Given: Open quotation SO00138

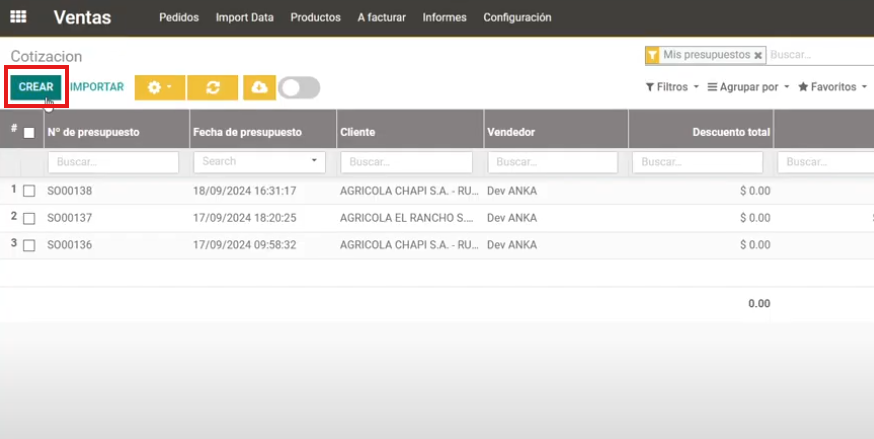Looking at the screenshot, I should click(70, 191).
